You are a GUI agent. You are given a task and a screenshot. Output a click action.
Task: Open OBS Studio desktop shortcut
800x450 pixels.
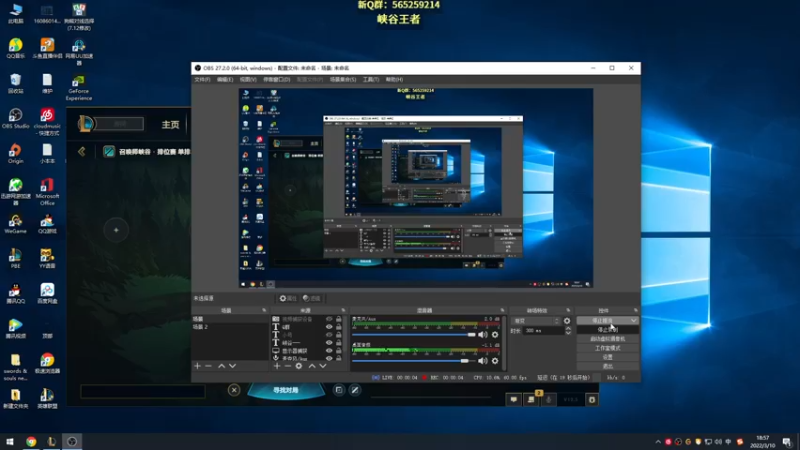pyautogui.click(x=15, y=119)
